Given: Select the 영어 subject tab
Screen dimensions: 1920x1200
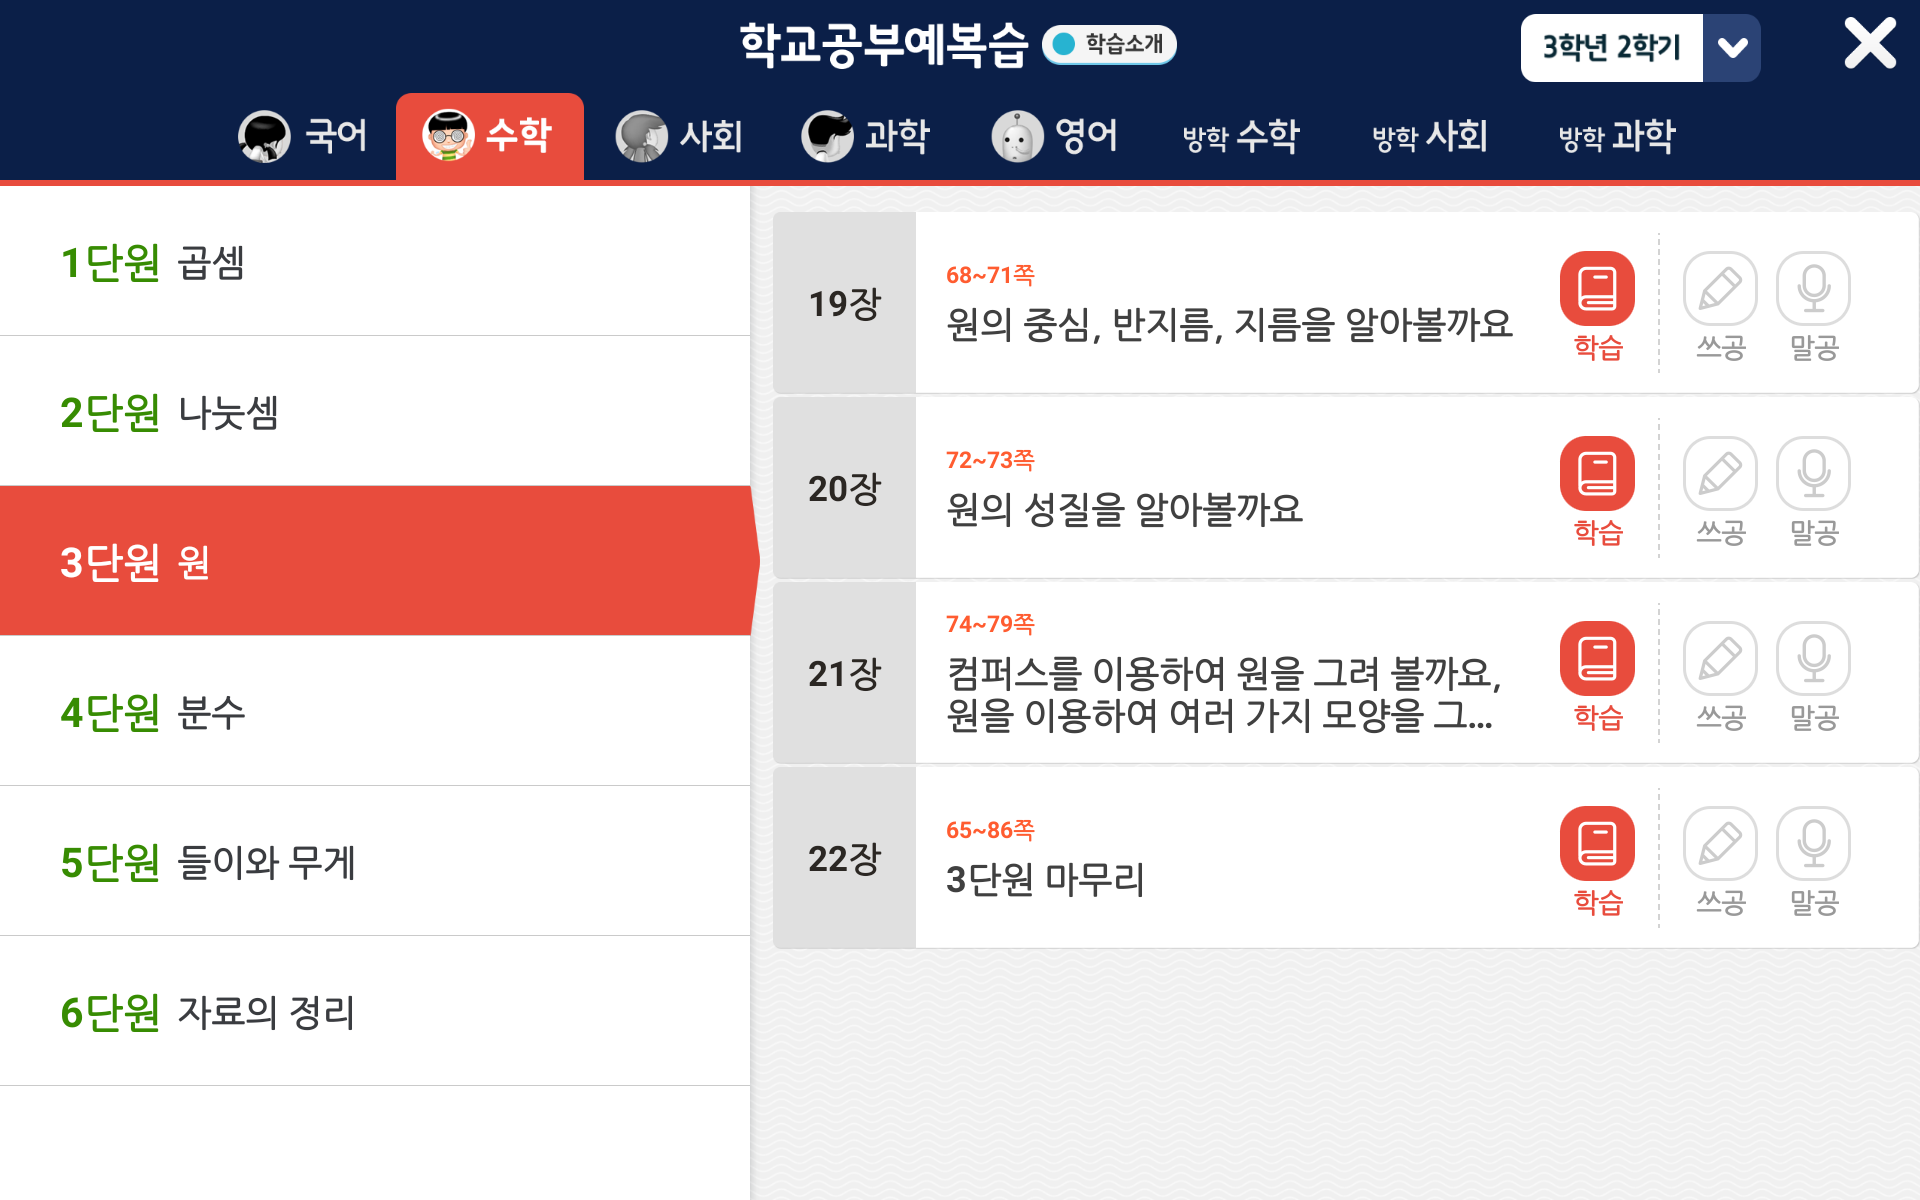Looking at the screenshot, I should click(x=1055, y=136).
